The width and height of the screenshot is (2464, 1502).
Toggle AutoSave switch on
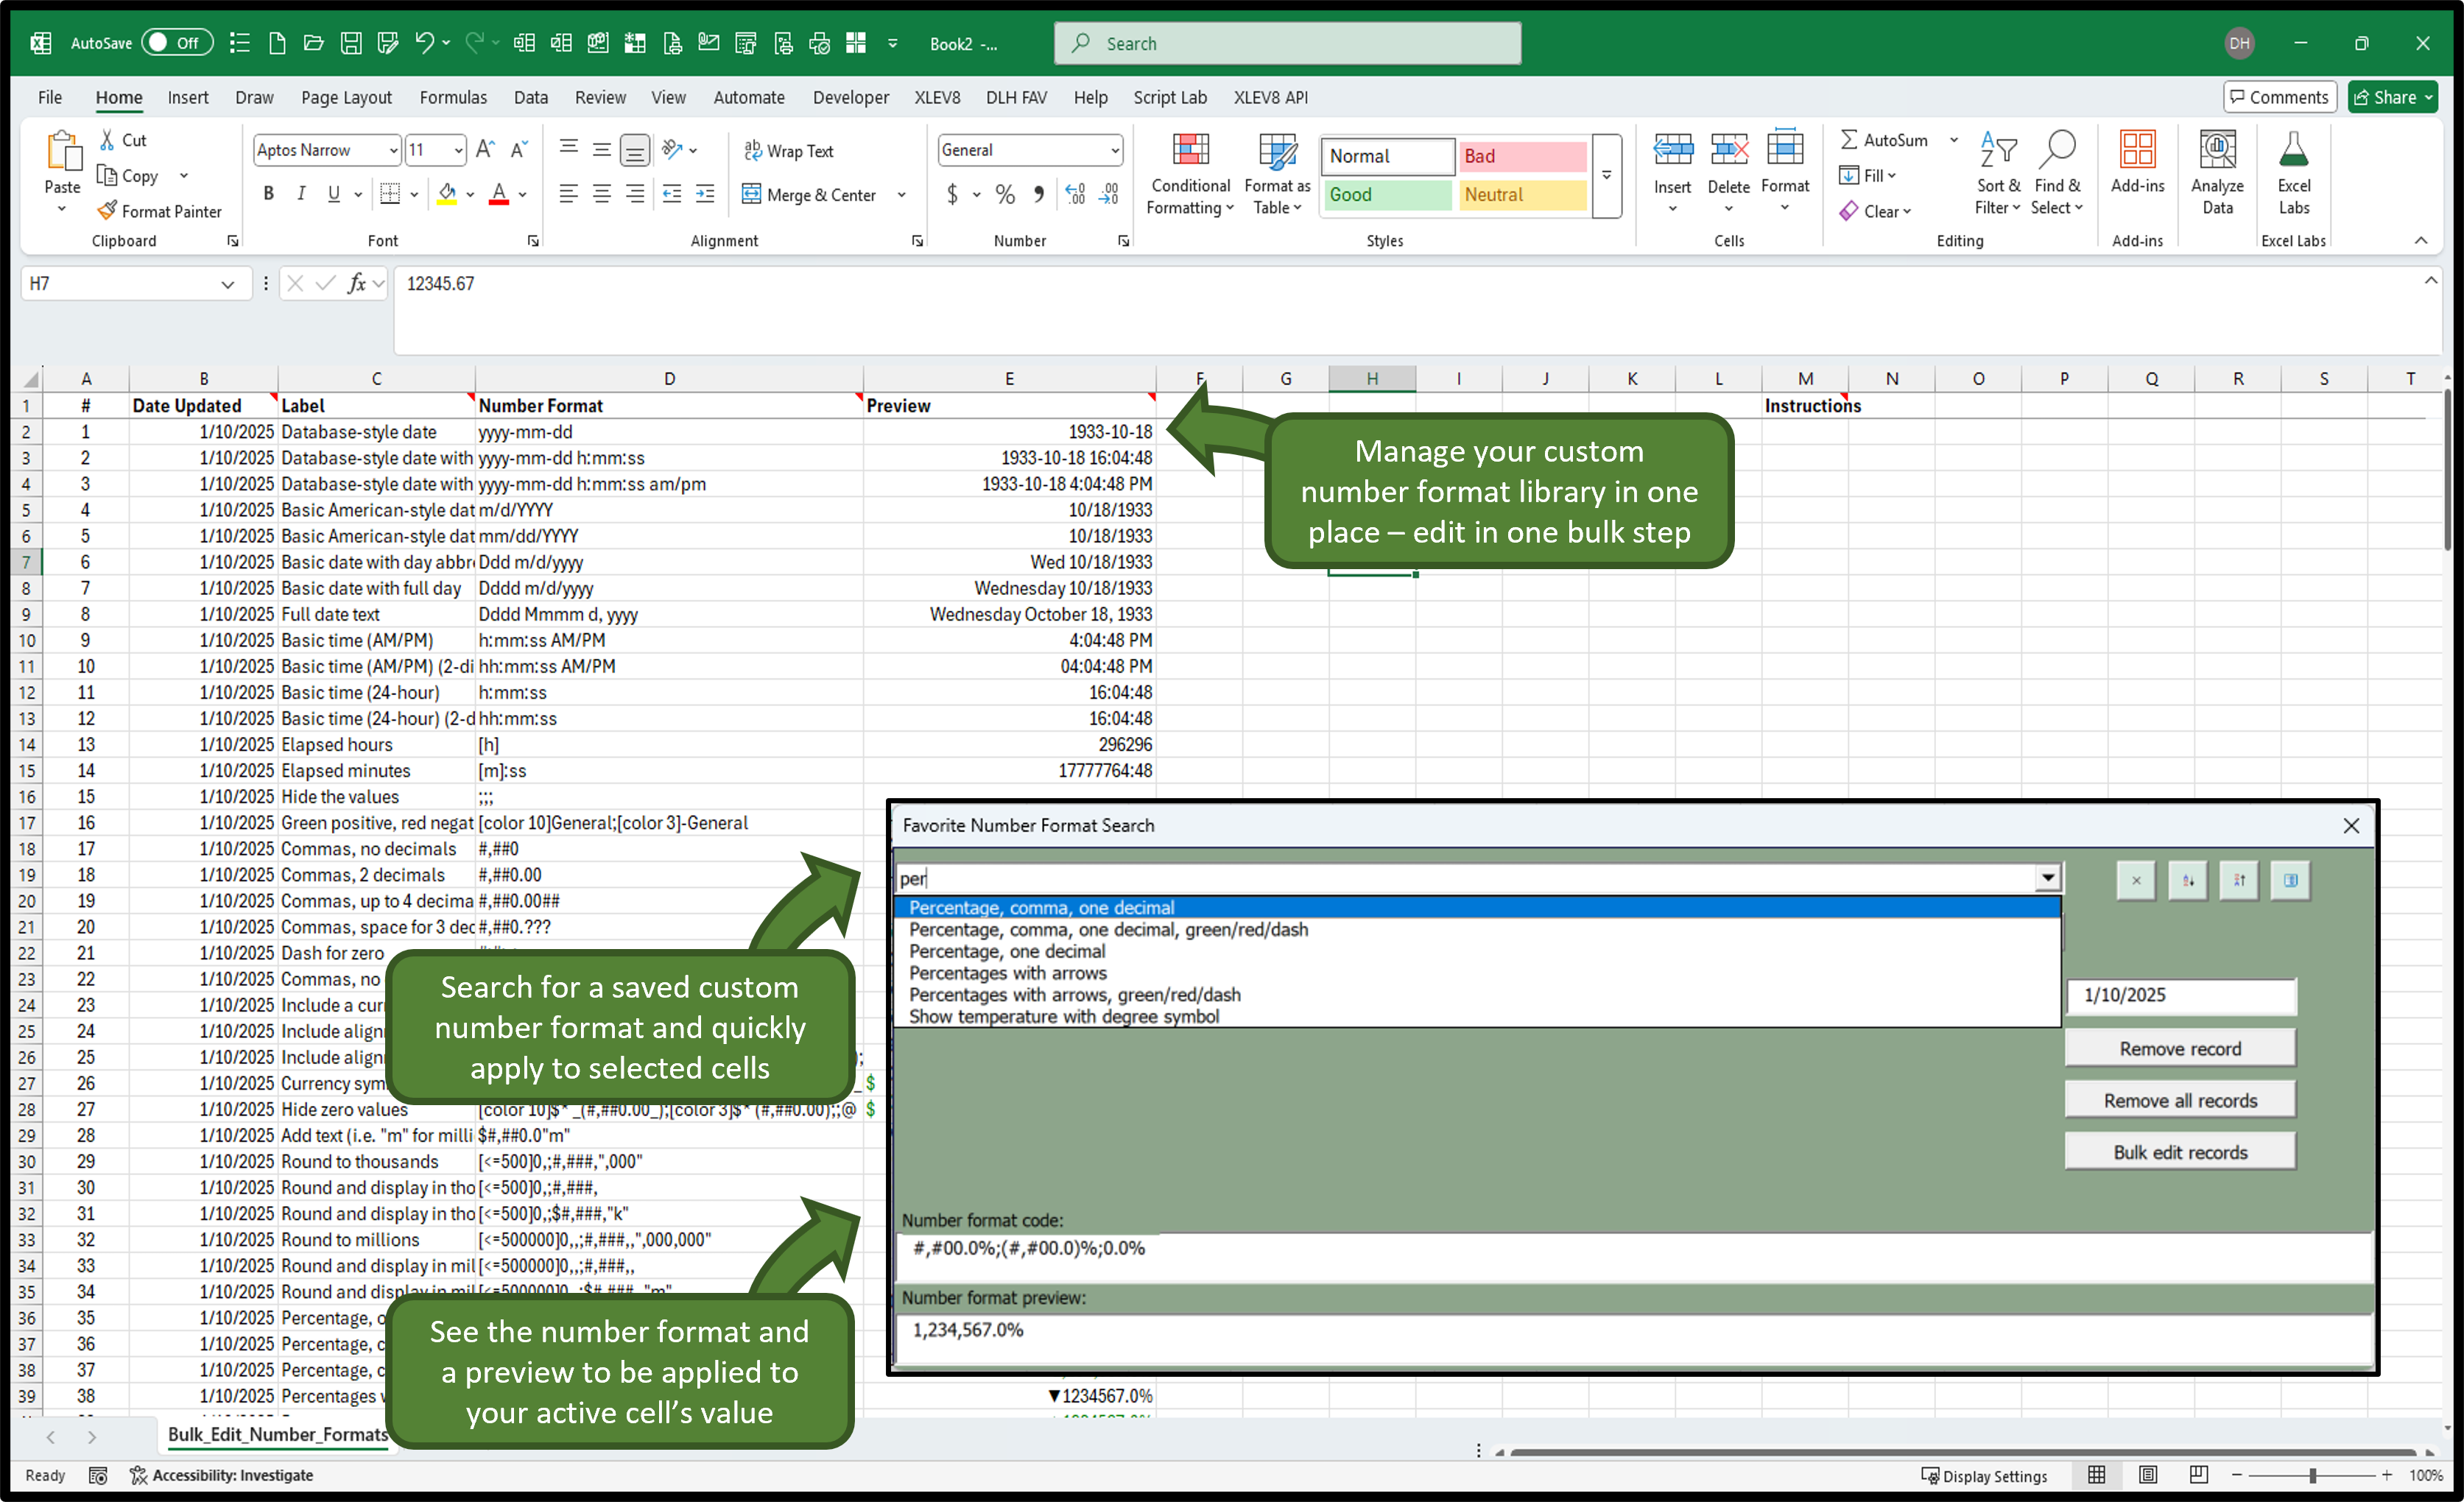coord(177,43)
